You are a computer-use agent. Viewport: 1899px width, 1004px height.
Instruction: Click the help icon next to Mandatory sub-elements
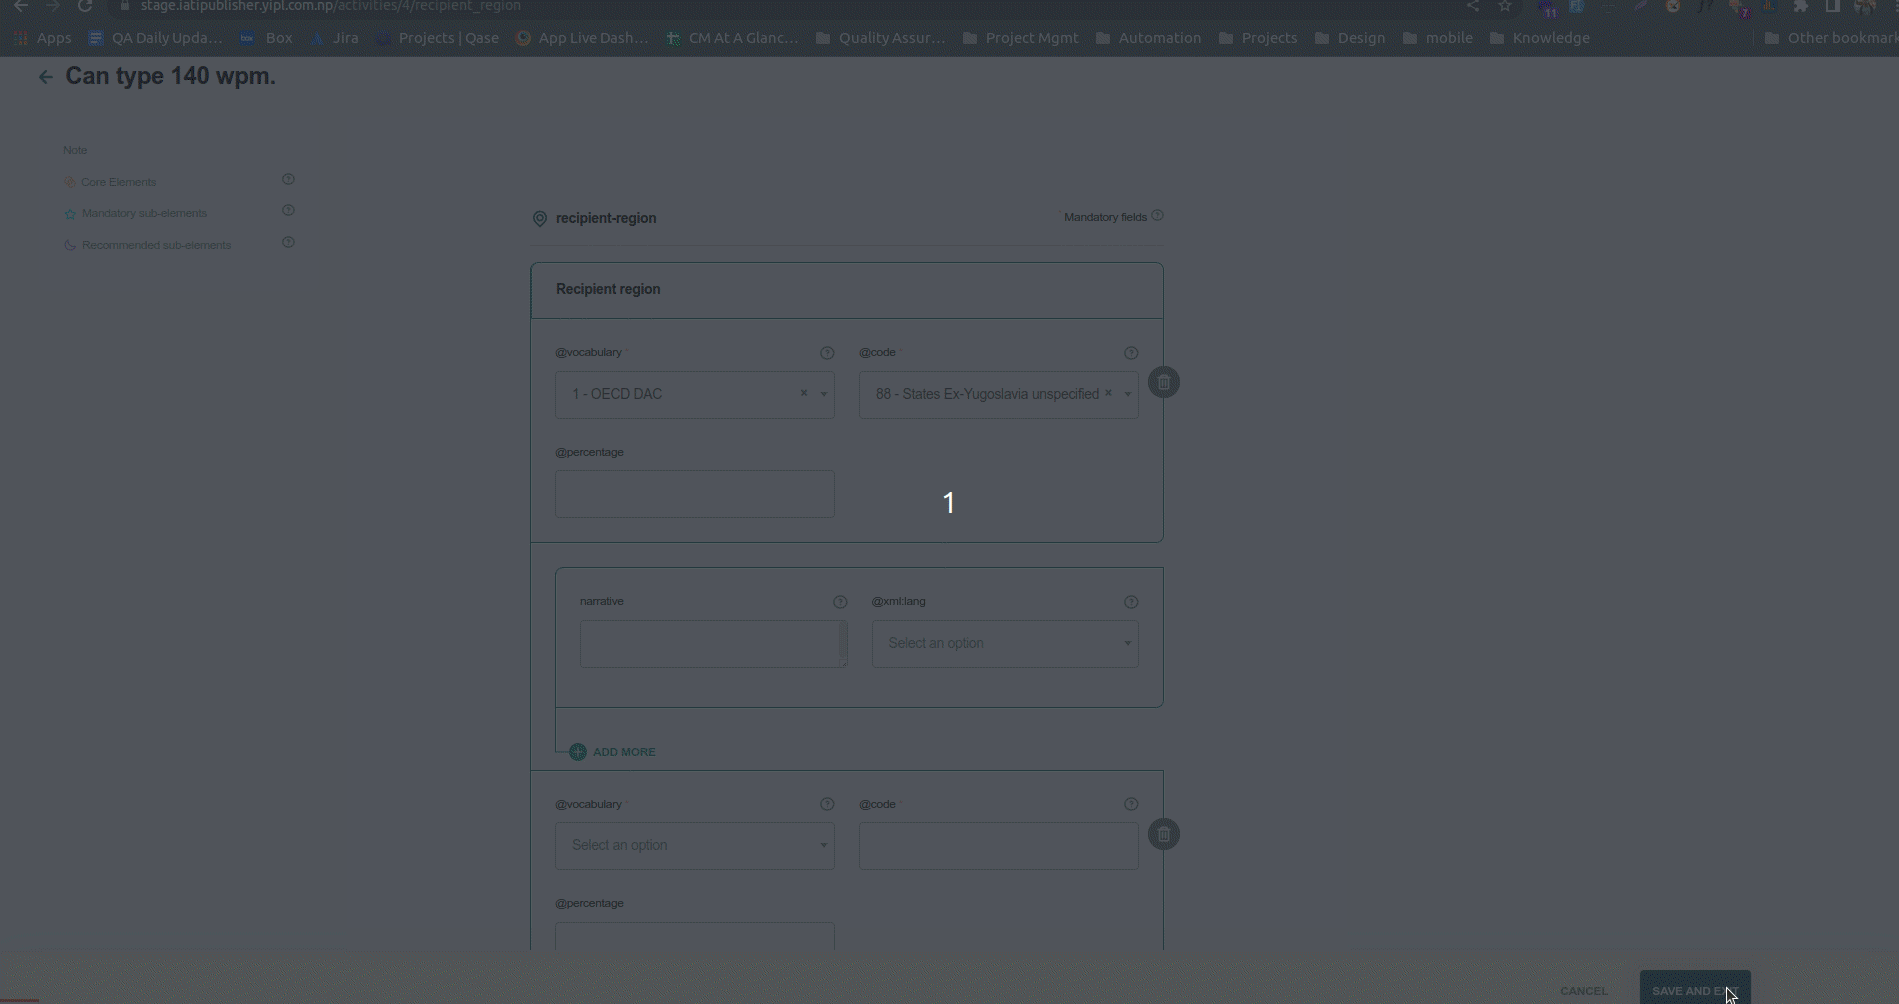[288, 210]
